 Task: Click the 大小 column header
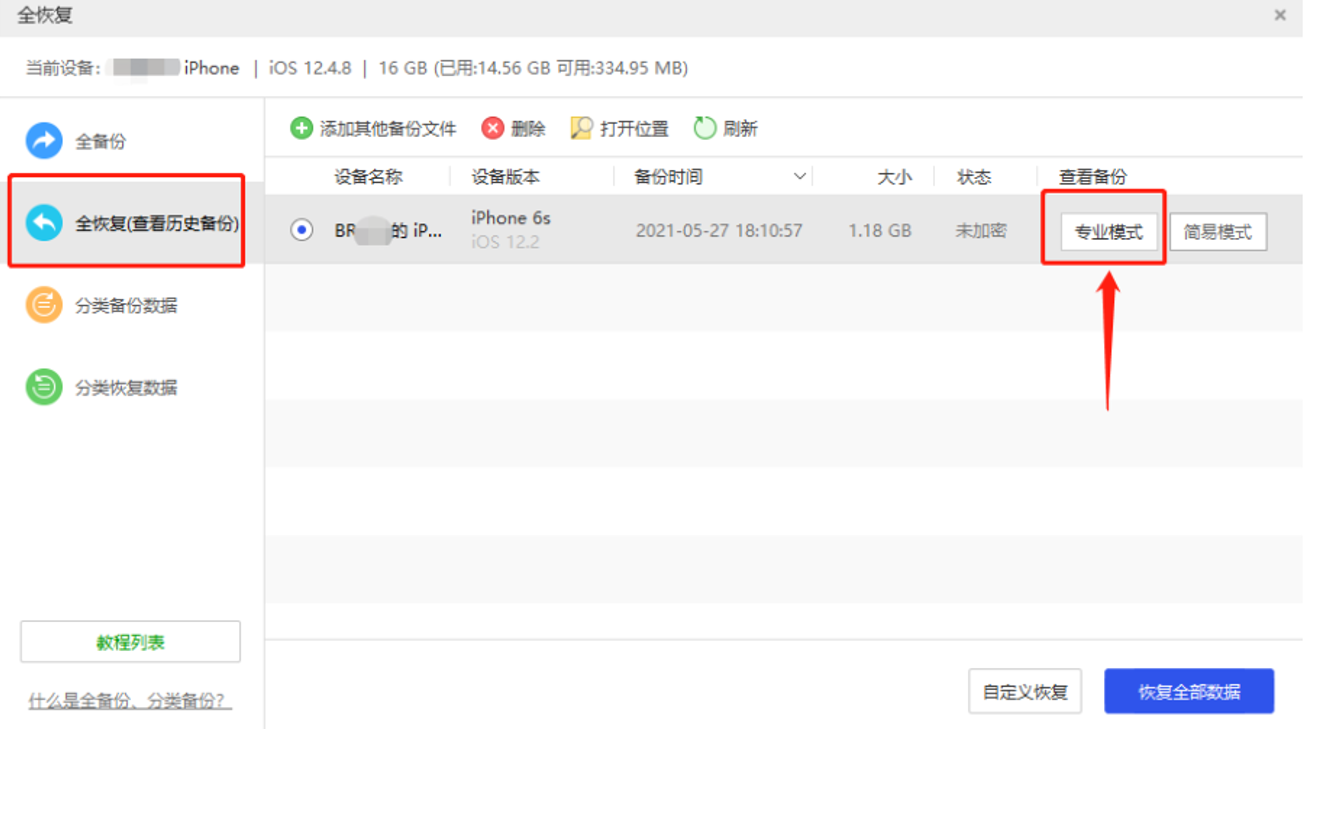point(894,177)
